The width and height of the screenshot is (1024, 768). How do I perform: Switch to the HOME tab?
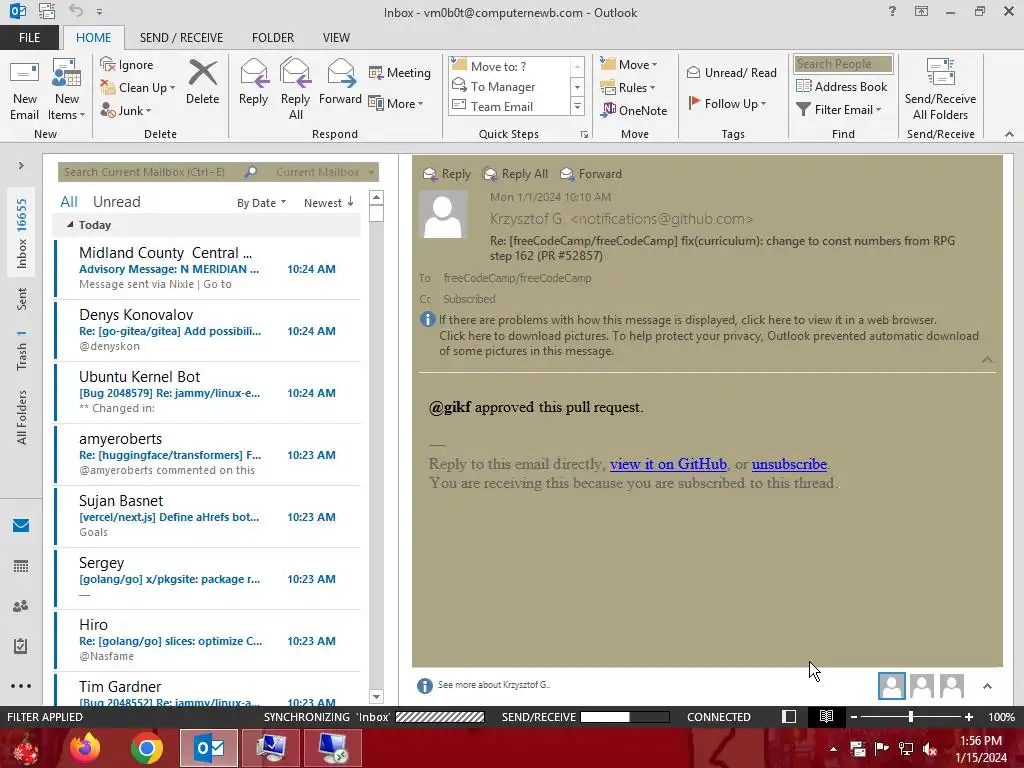click(x=93, y=37)
